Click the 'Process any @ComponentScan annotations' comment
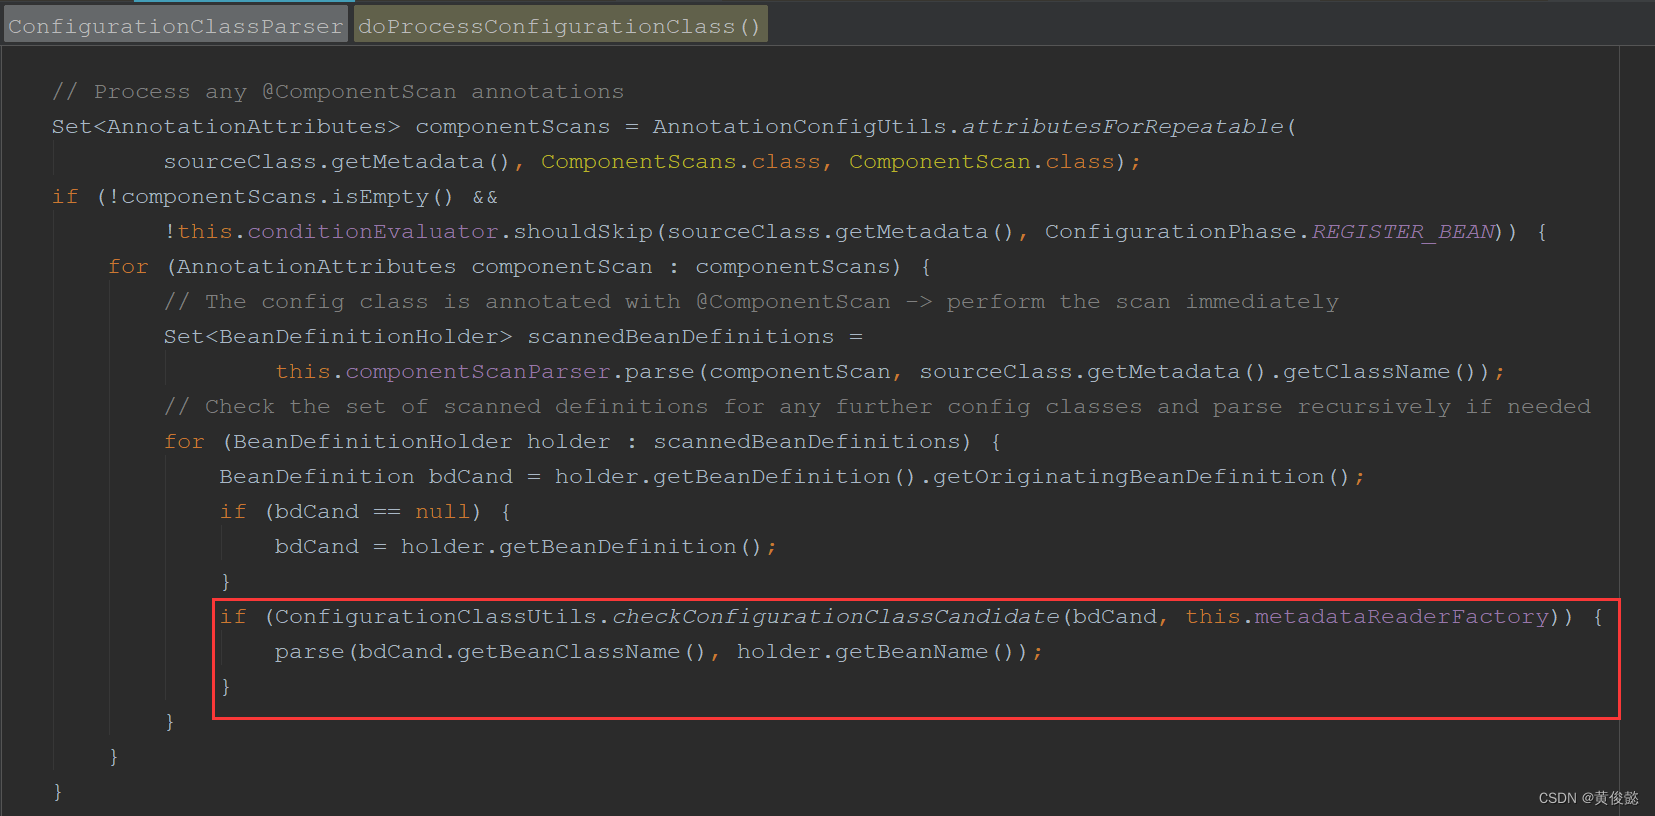Viewport: 1655px width, 816px height. pyautogui.click(x=338, y=92)
